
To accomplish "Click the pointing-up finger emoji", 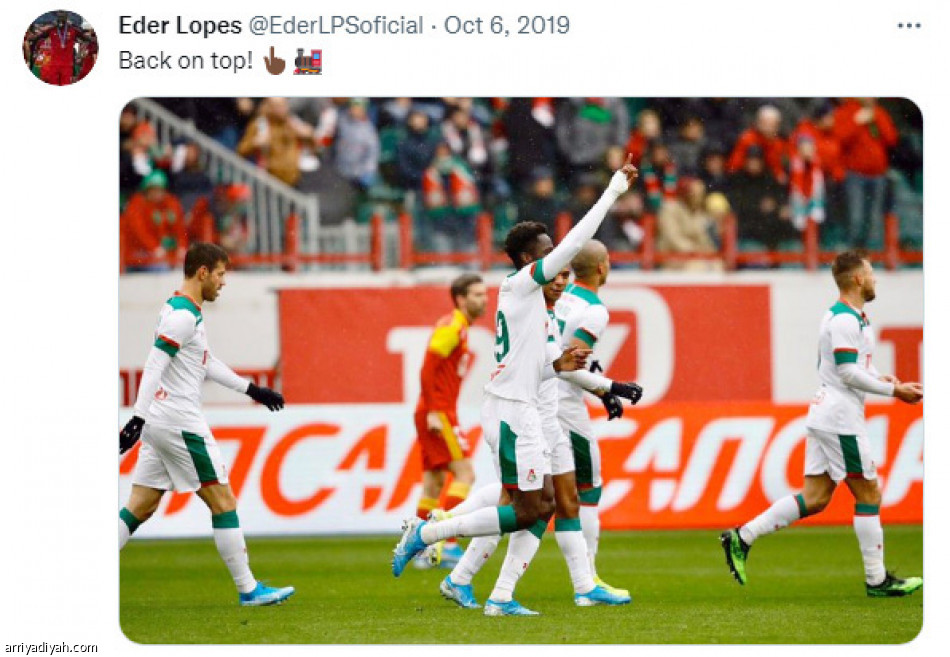I will pyautogui.click(x=274, y=61).
